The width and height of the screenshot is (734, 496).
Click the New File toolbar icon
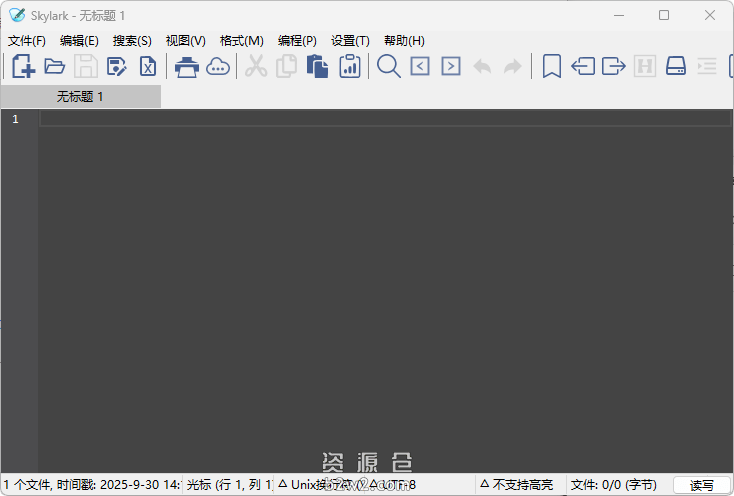[x=23, y=67]
